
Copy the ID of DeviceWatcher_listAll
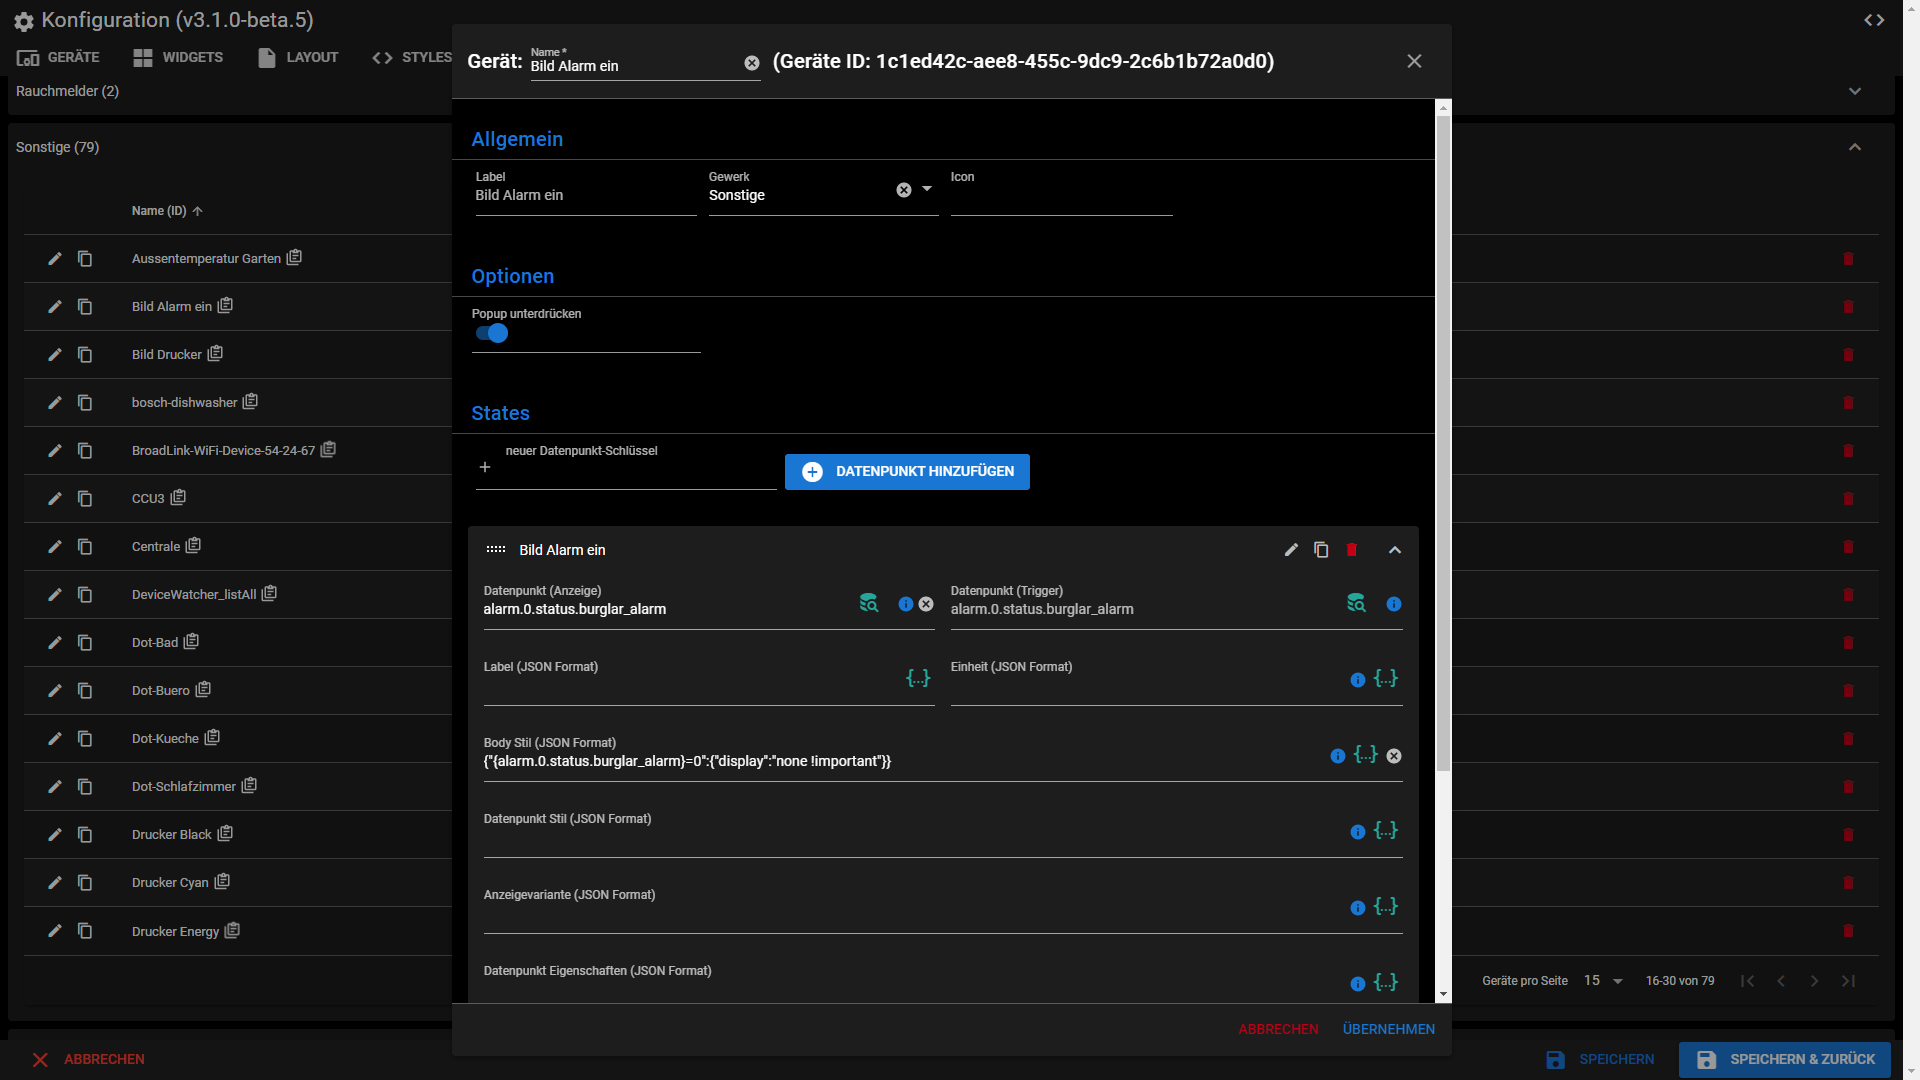(x=269, y=594)
